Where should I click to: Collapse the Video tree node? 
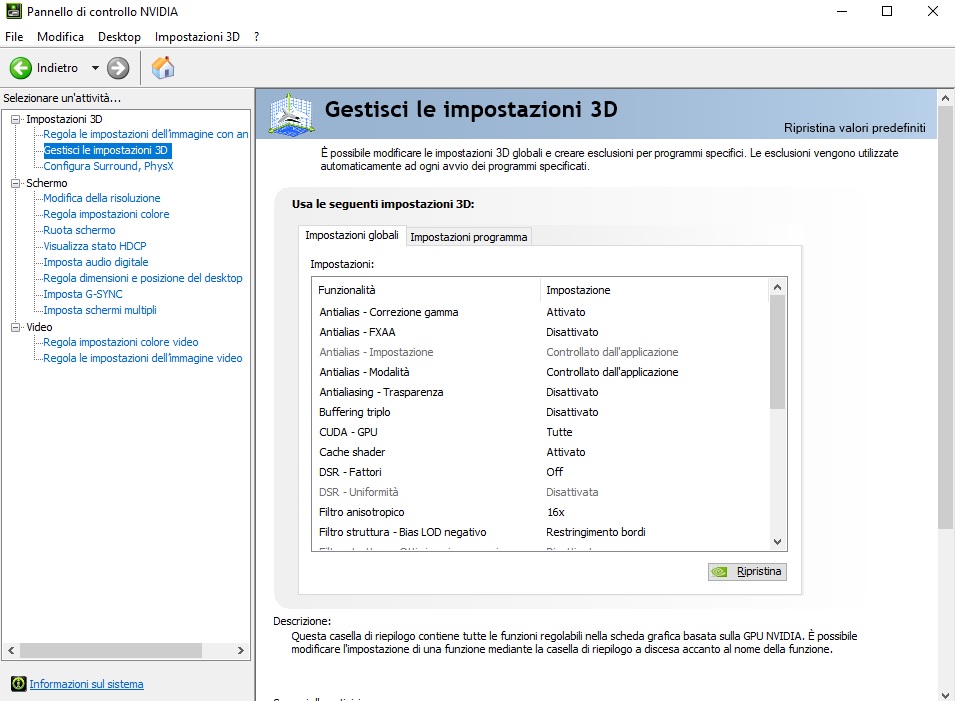point(16,328)
